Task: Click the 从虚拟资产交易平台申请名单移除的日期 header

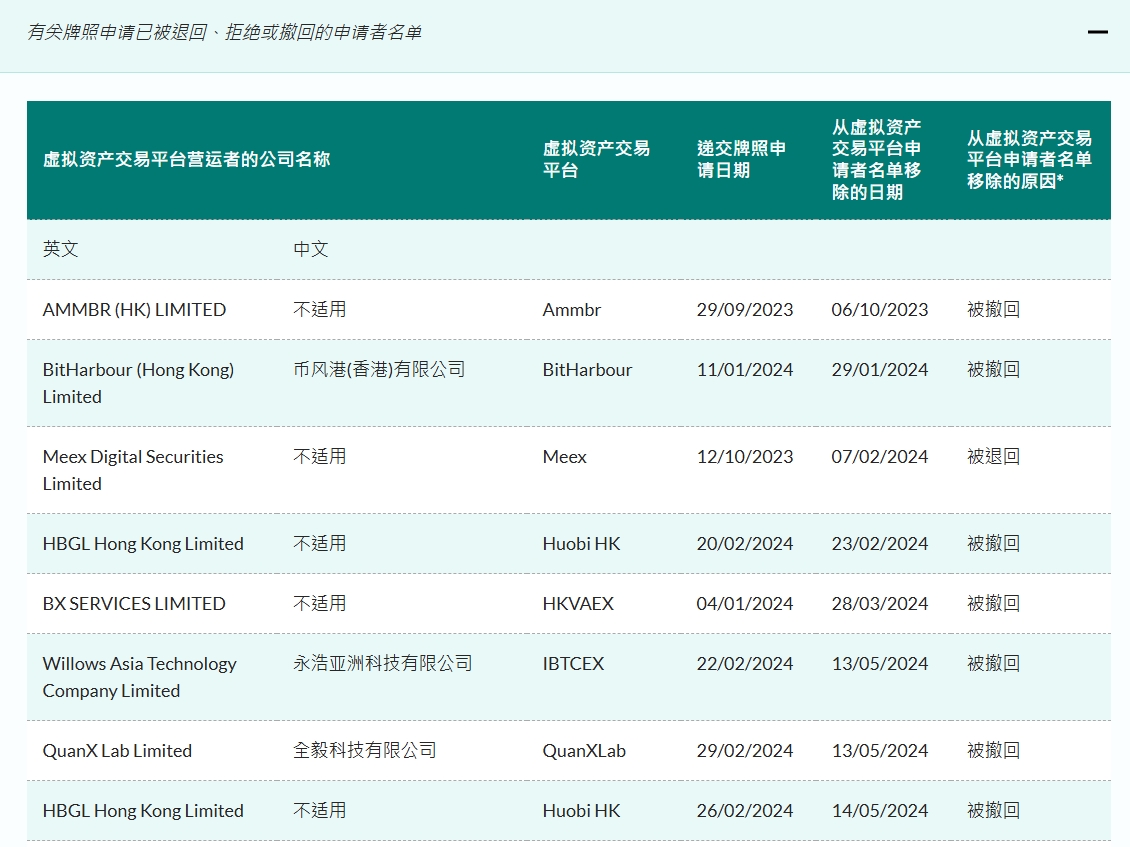Action: coord(876,159)
